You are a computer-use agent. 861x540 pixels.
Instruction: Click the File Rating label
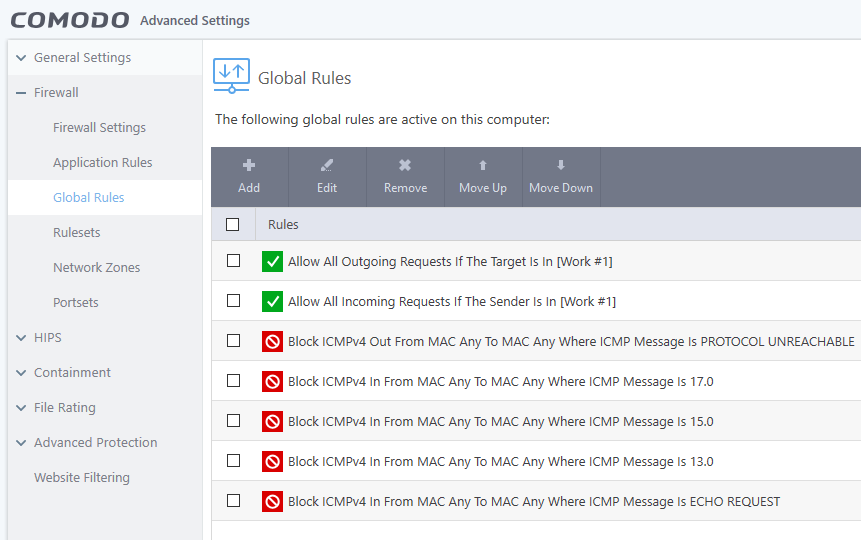(65, 408)
